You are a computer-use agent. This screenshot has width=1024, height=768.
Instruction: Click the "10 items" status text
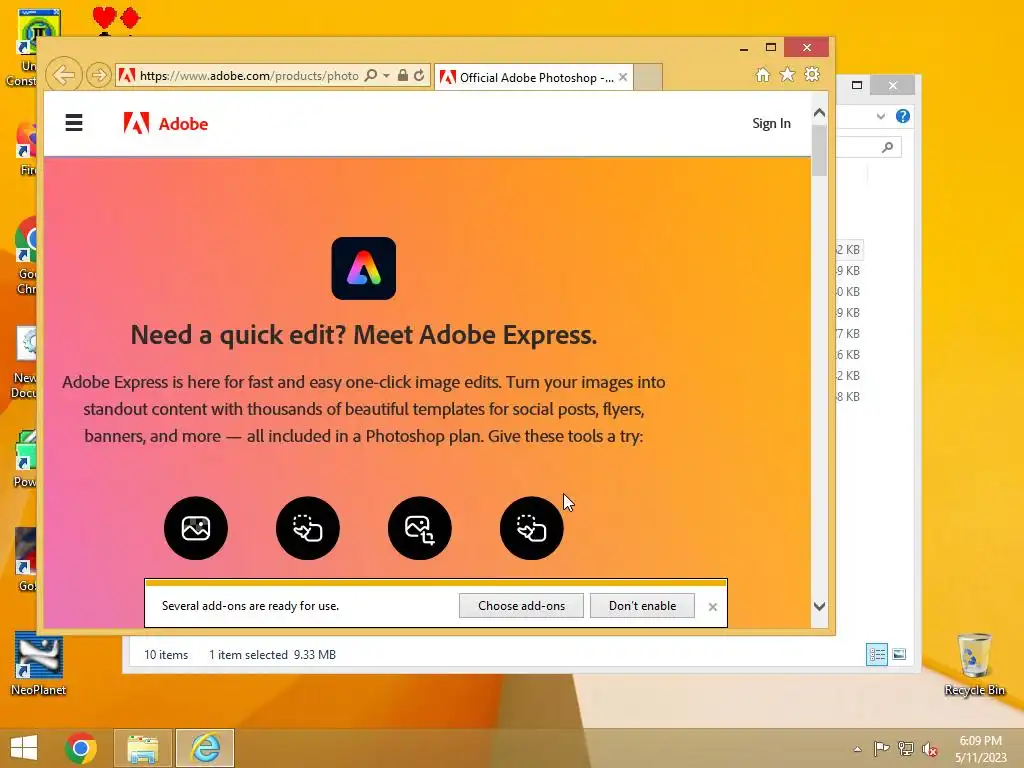pyautogui.click(x=166, y=654)
